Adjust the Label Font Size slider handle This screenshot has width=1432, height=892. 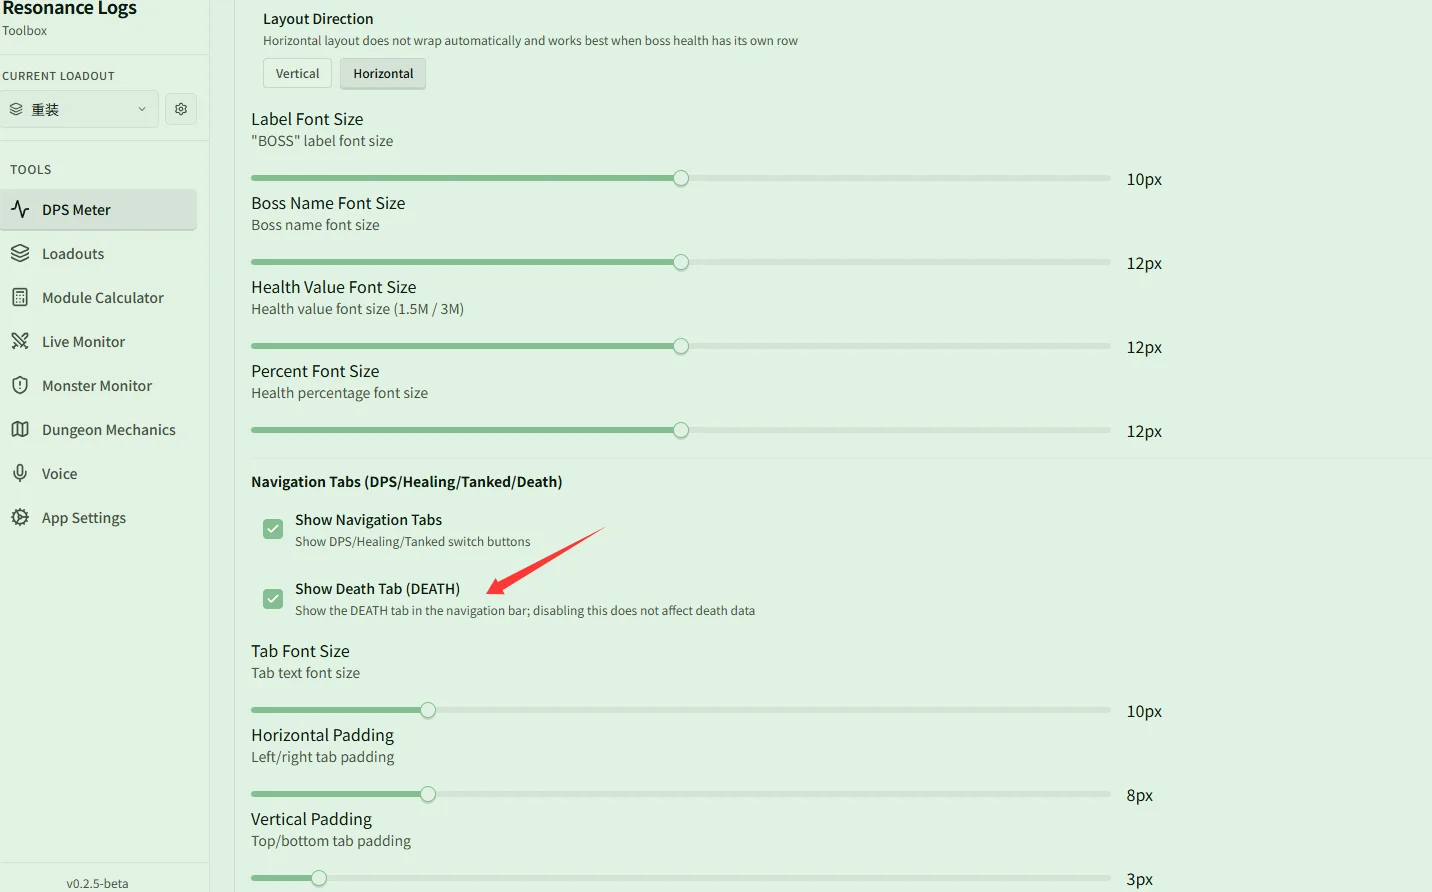pyautogui.click(x=681, y=178)
